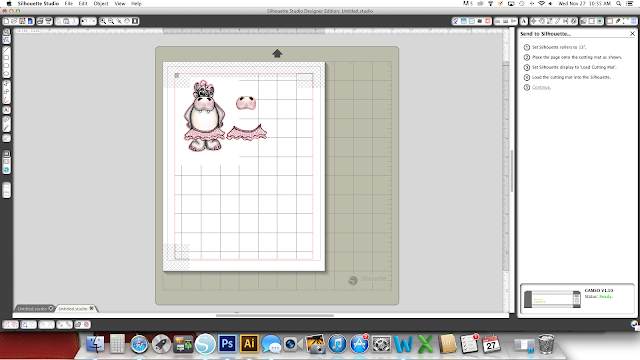Select the hippo character image on the page
The height and width of the screenshot is (360, 640).
pos(204,116)
